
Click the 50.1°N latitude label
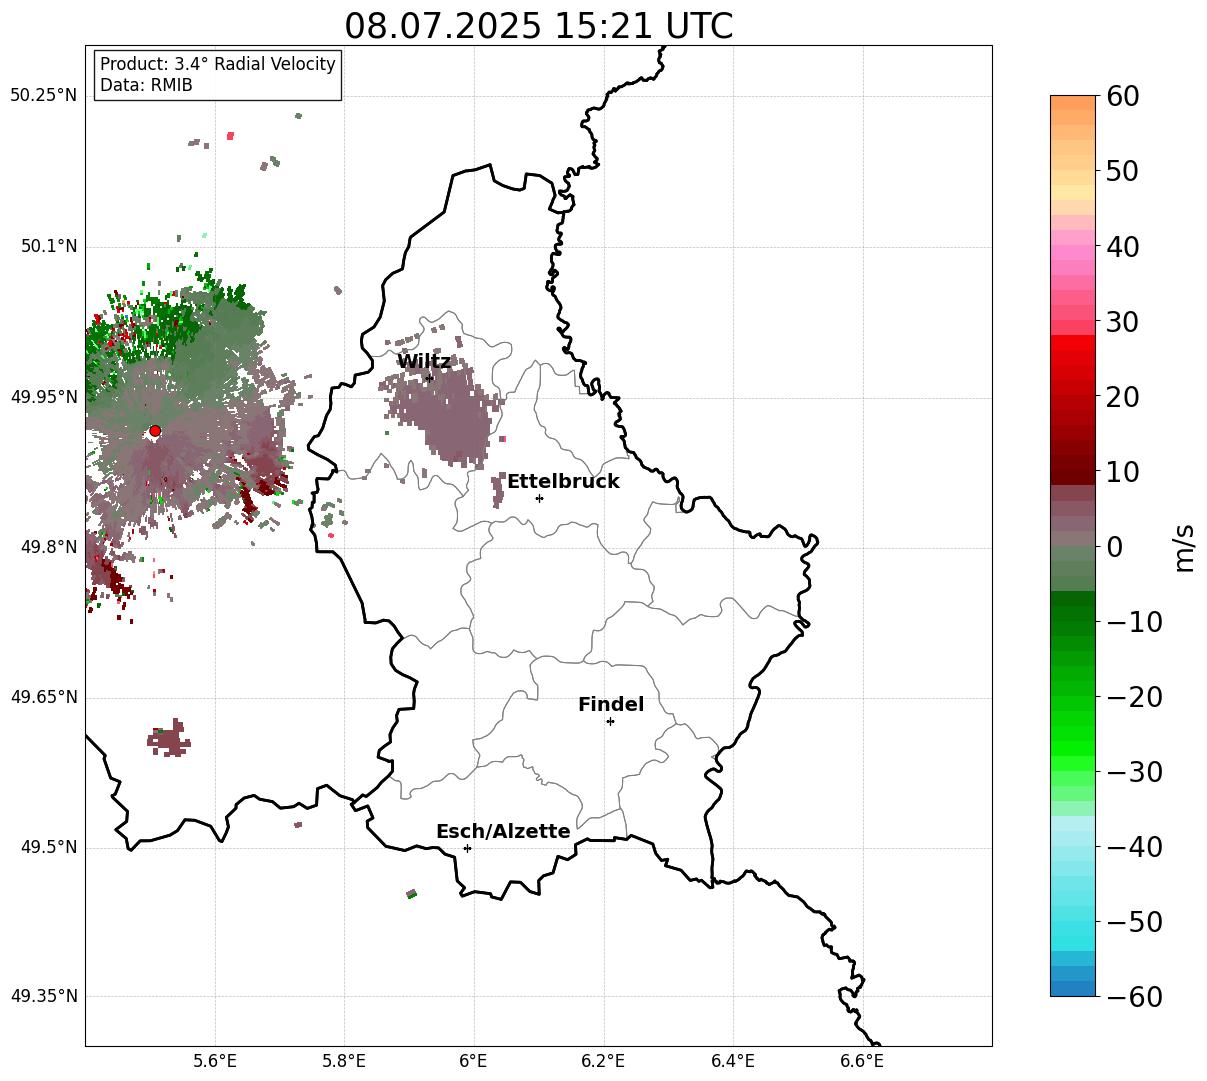49,246
